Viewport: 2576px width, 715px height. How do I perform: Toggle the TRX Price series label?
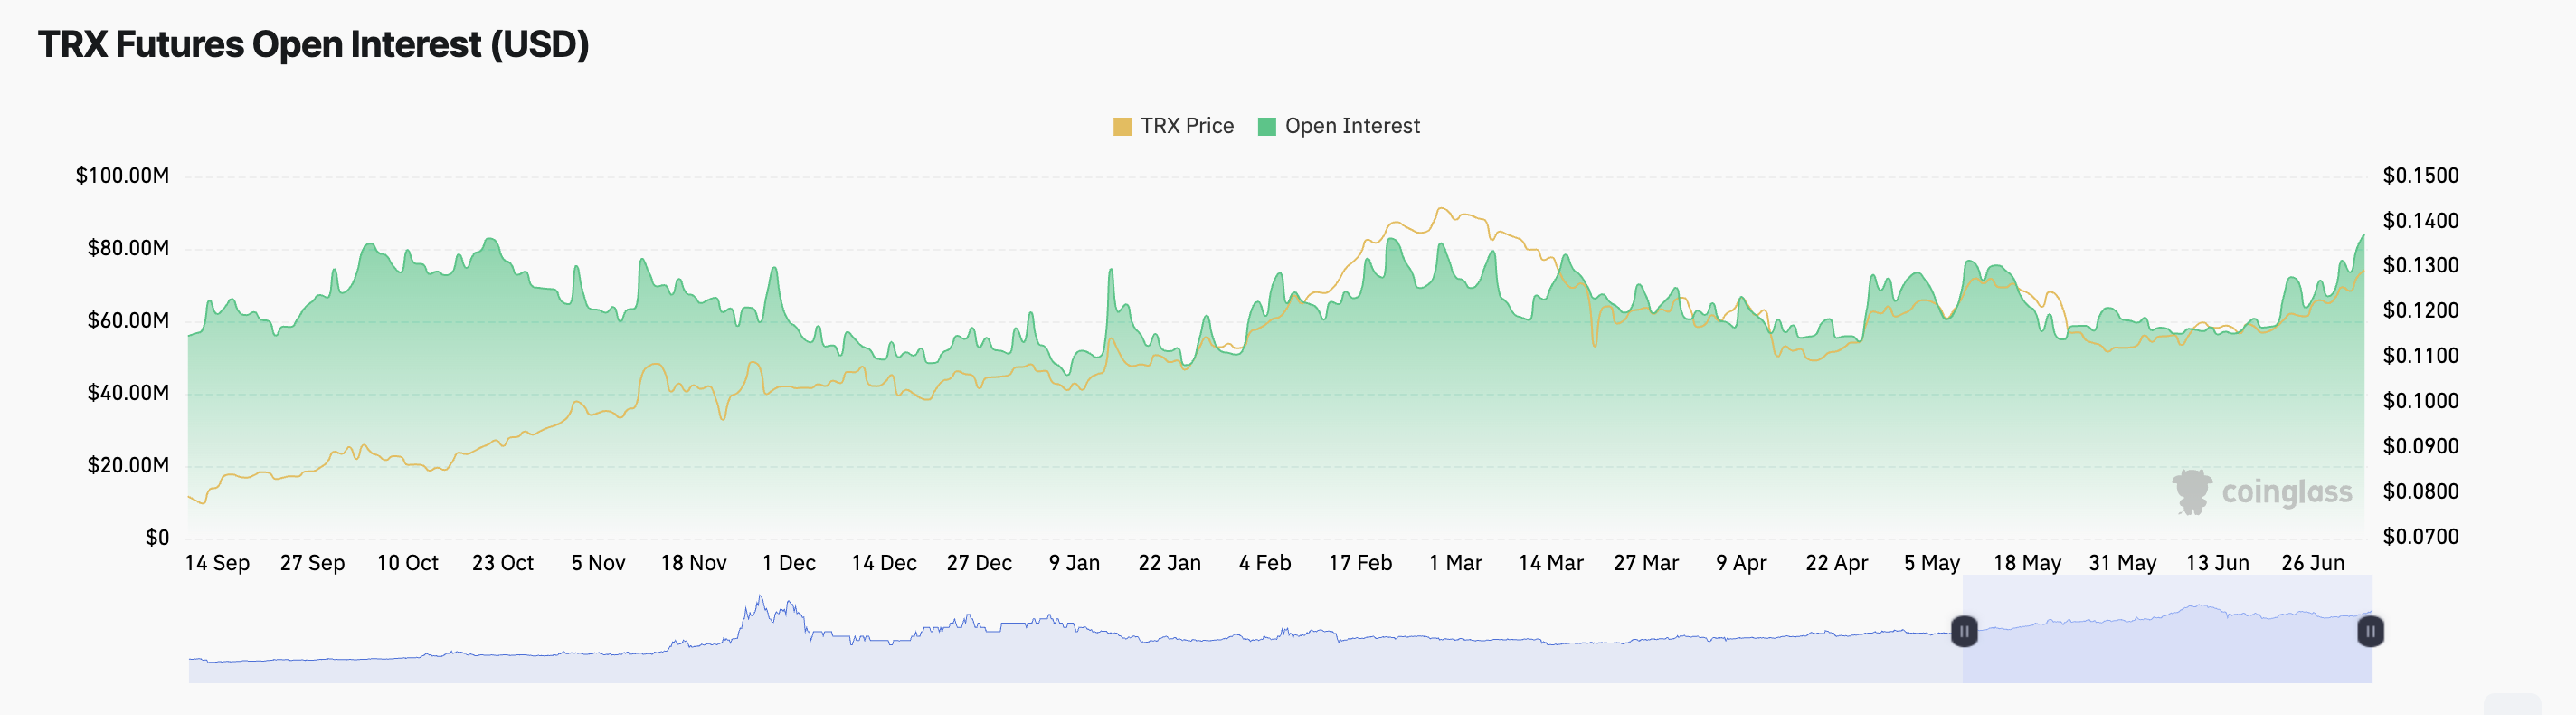(x=1187, y=126)
